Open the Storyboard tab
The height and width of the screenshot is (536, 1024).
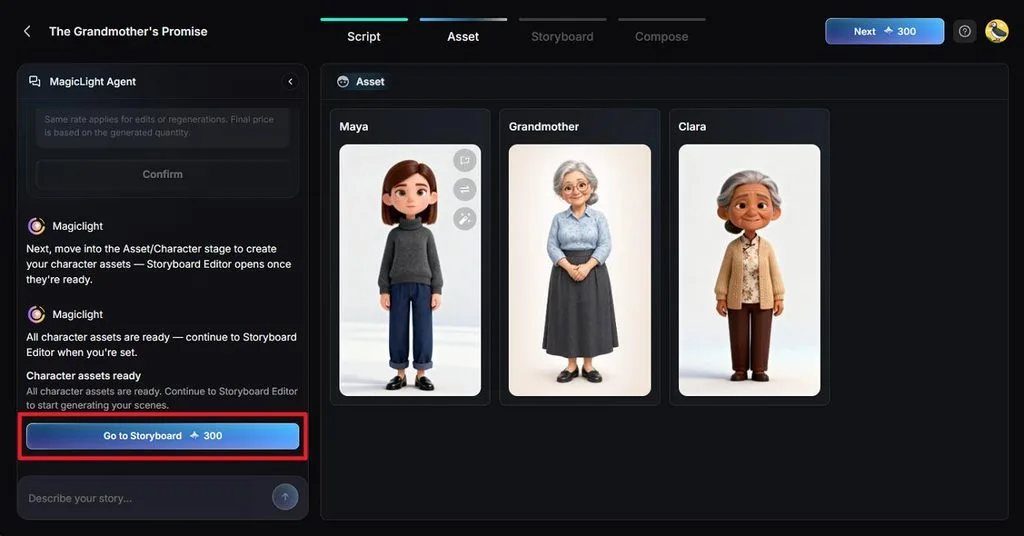point(562,37)
